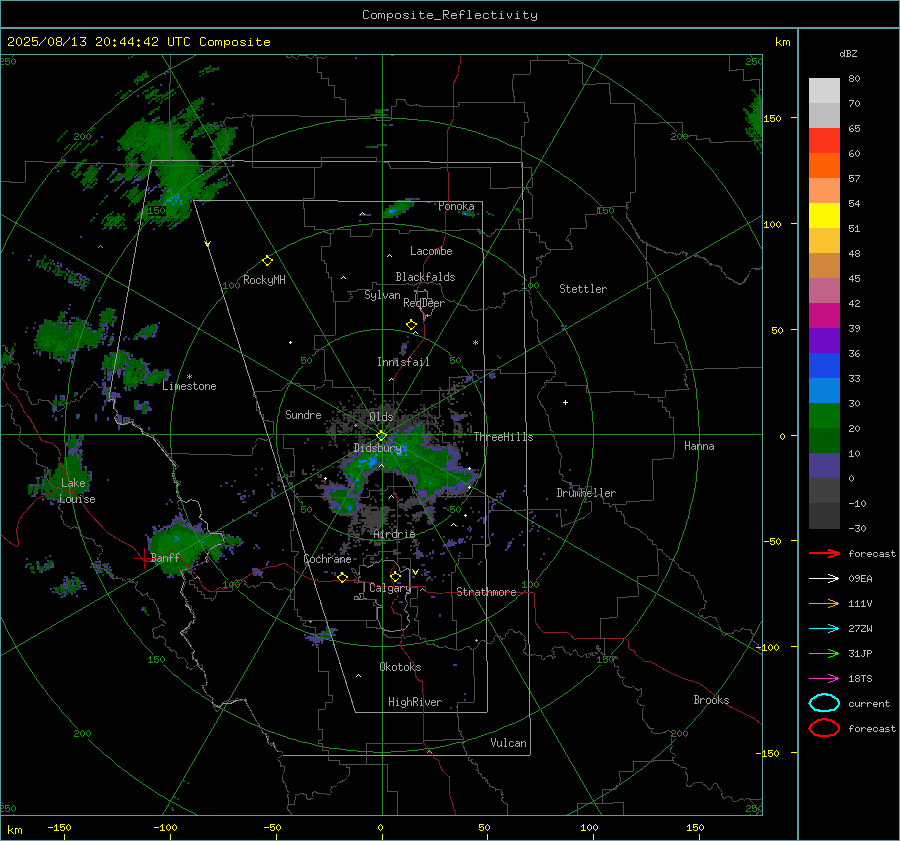This screenshot has width=900, height=841.
Task: Click the Olds city label
Action: [x=381, y=417]
